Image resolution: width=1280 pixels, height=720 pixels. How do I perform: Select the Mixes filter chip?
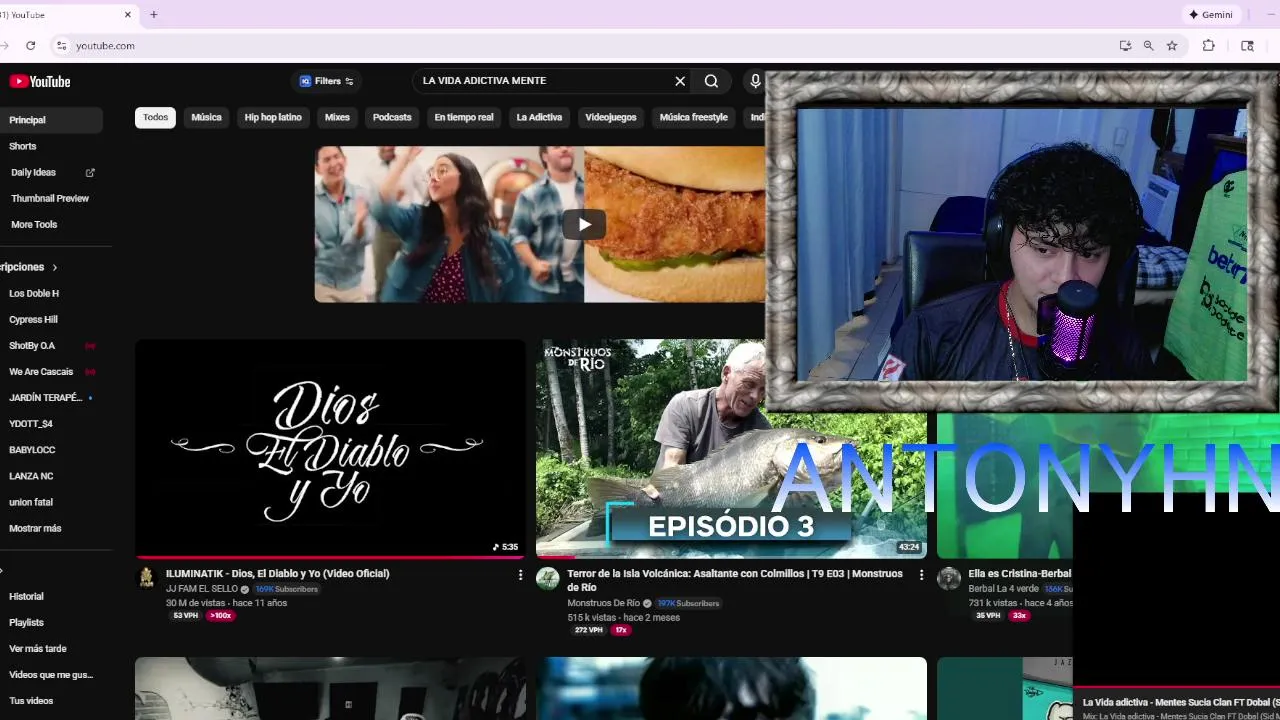337,117
